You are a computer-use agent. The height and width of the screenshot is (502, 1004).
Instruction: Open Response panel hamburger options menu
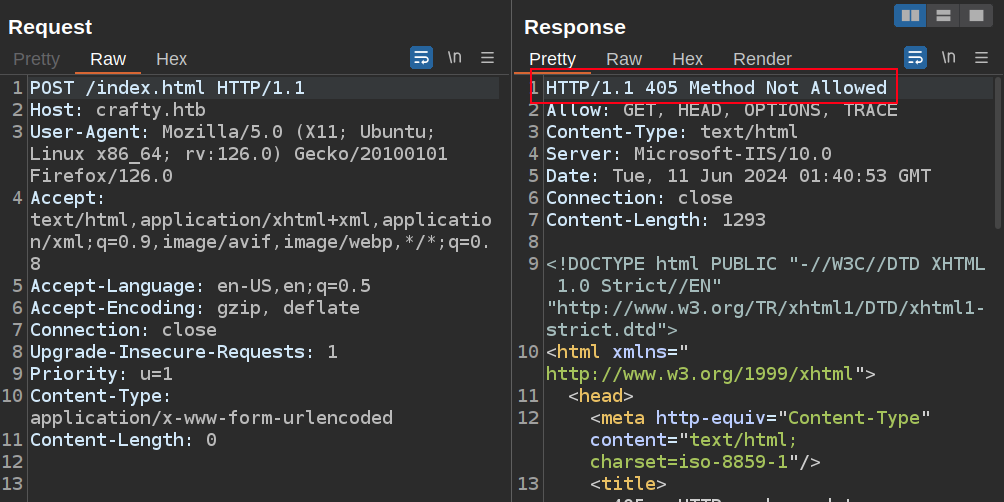point(982,58)
